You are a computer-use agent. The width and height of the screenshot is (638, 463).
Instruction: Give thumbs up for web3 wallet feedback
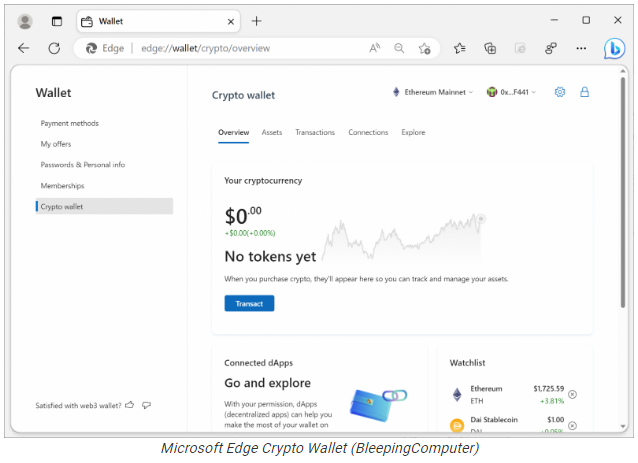[x=130, y=405]
